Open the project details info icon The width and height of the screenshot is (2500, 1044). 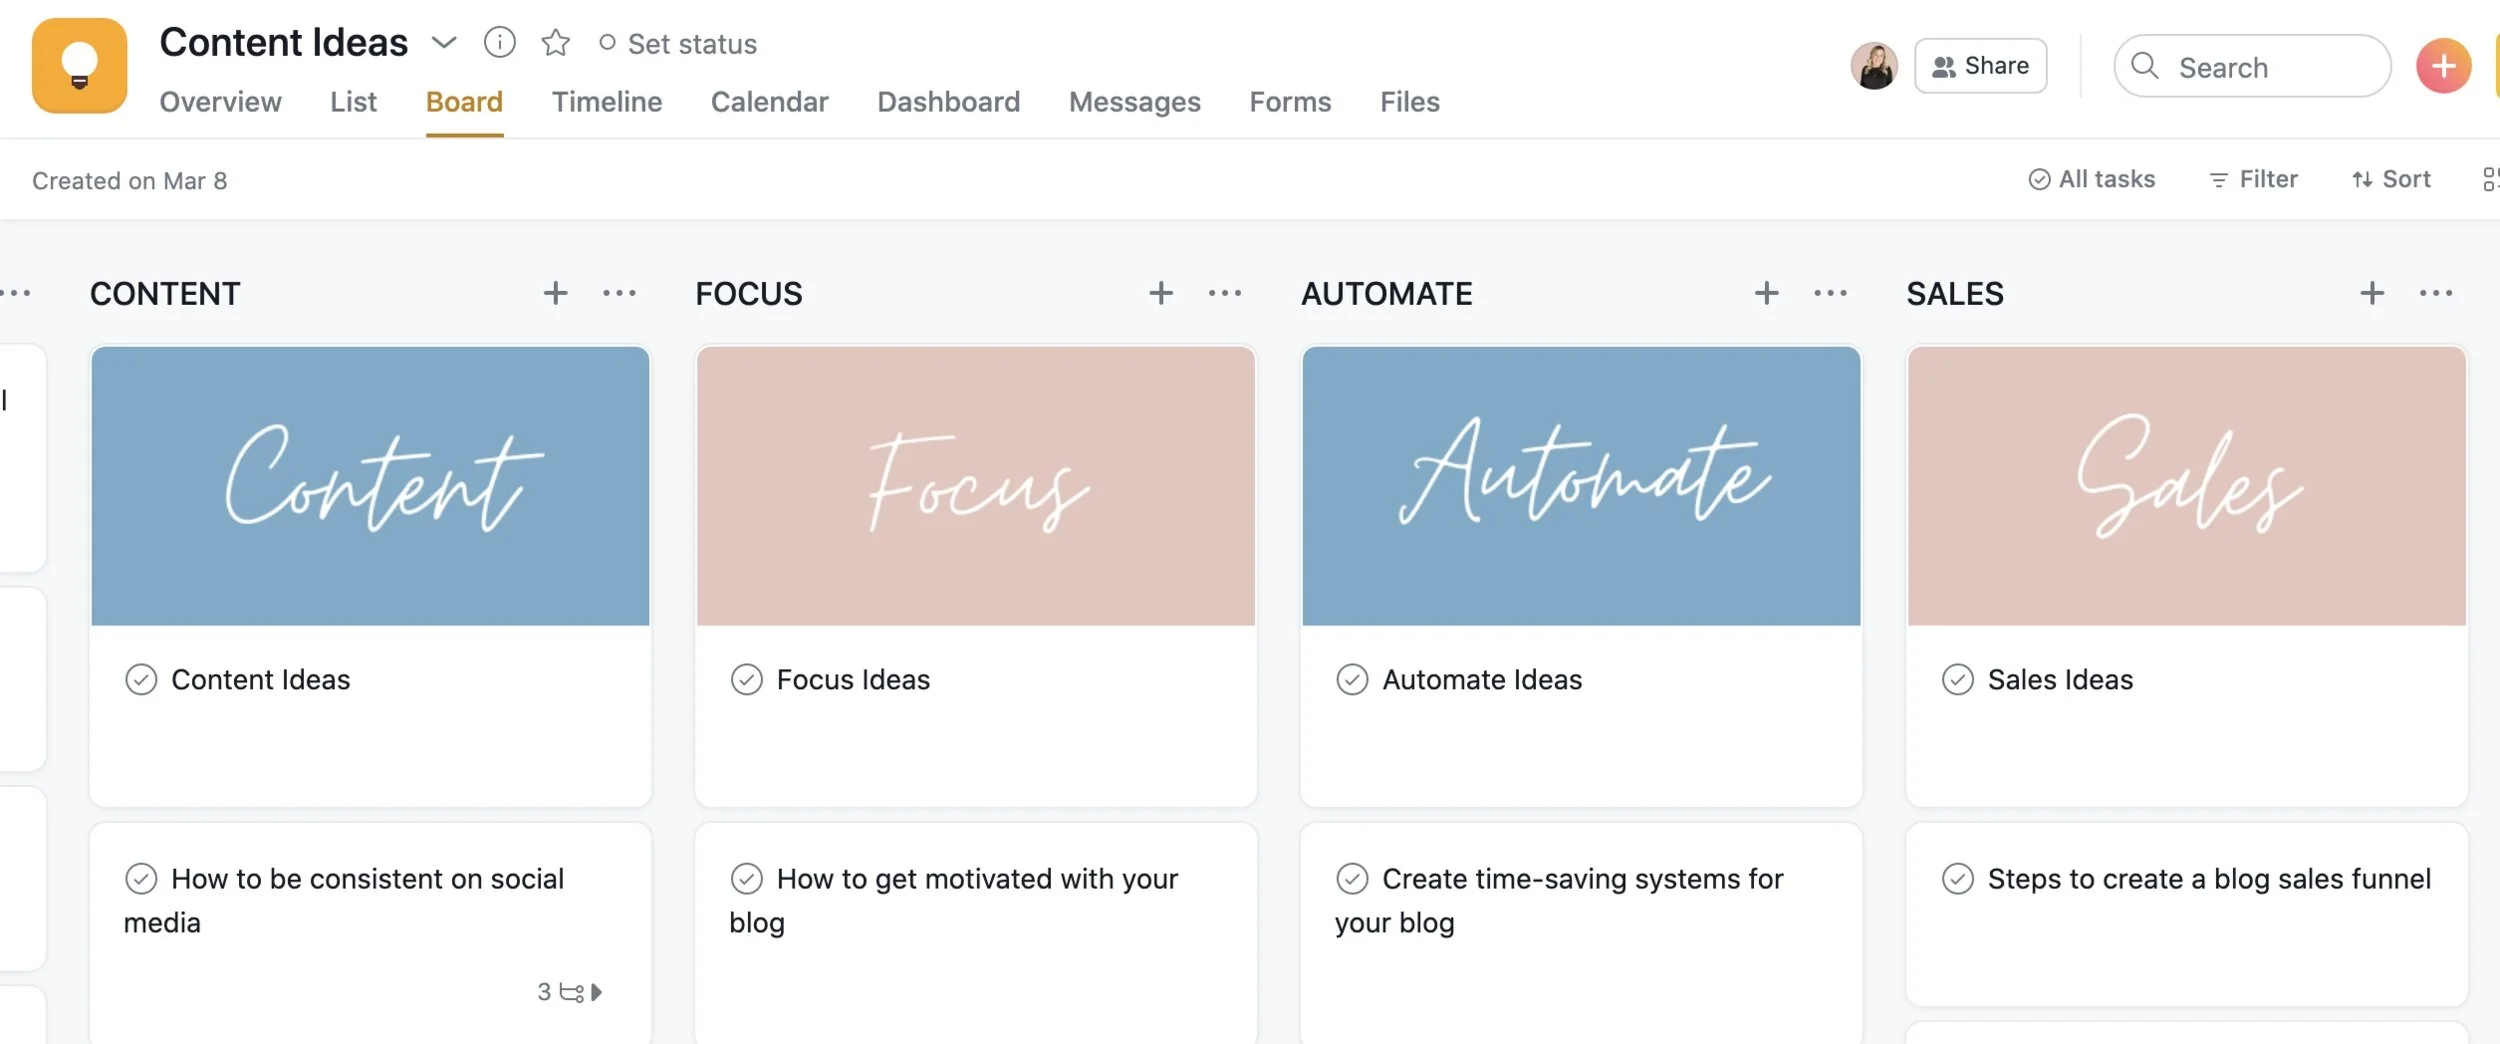click(x=499, y=42)
